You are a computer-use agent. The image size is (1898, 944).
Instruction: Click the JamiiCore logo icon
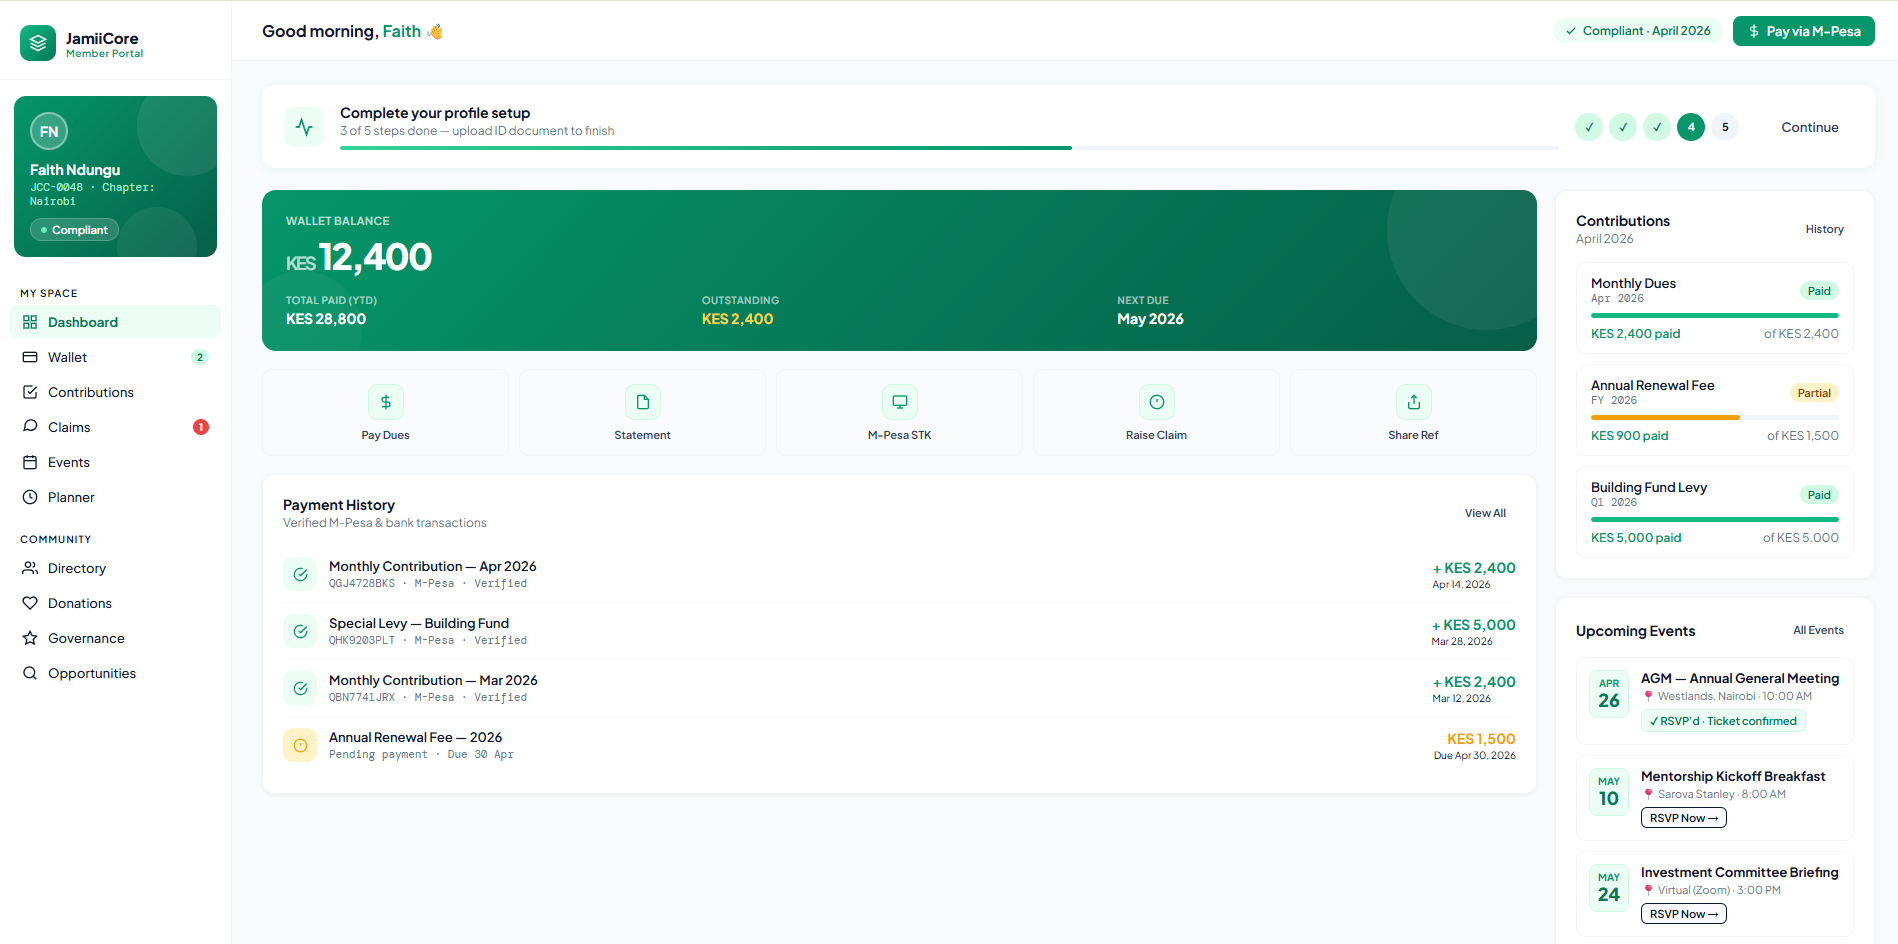pyautogui.click(x=38, y=43)
